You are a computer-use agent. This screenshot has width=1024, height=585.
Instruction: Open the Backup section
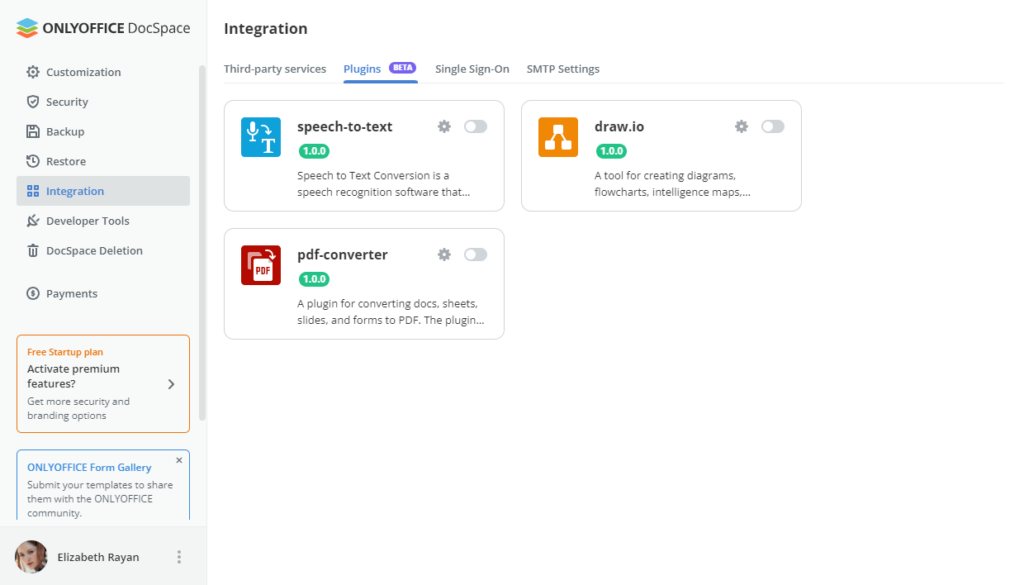(66, 131)
